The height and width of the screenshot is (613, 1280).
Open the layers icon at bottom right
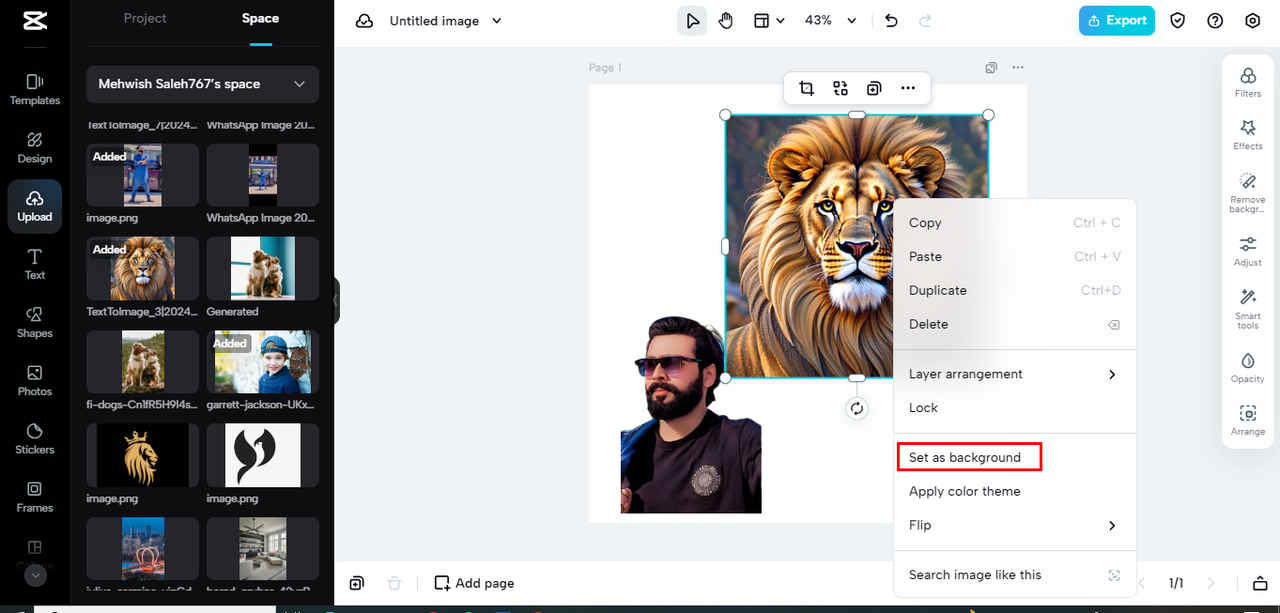pos(1259,583)
